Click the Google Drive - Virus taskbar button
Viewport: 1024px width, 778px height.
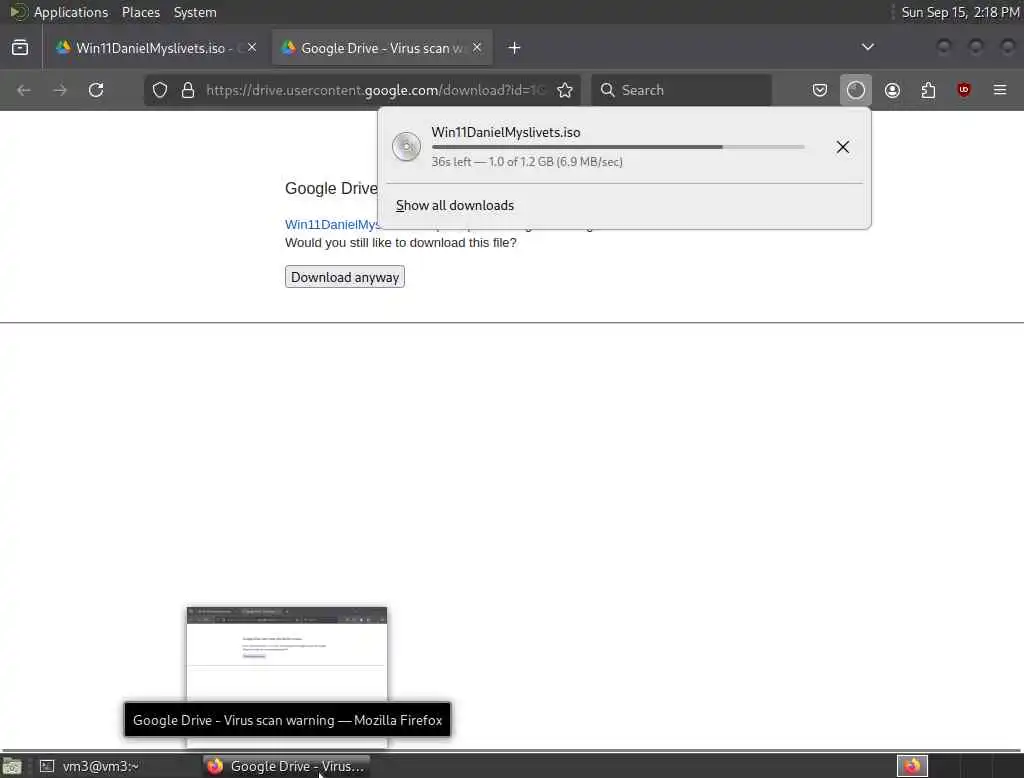click(286, 766)
